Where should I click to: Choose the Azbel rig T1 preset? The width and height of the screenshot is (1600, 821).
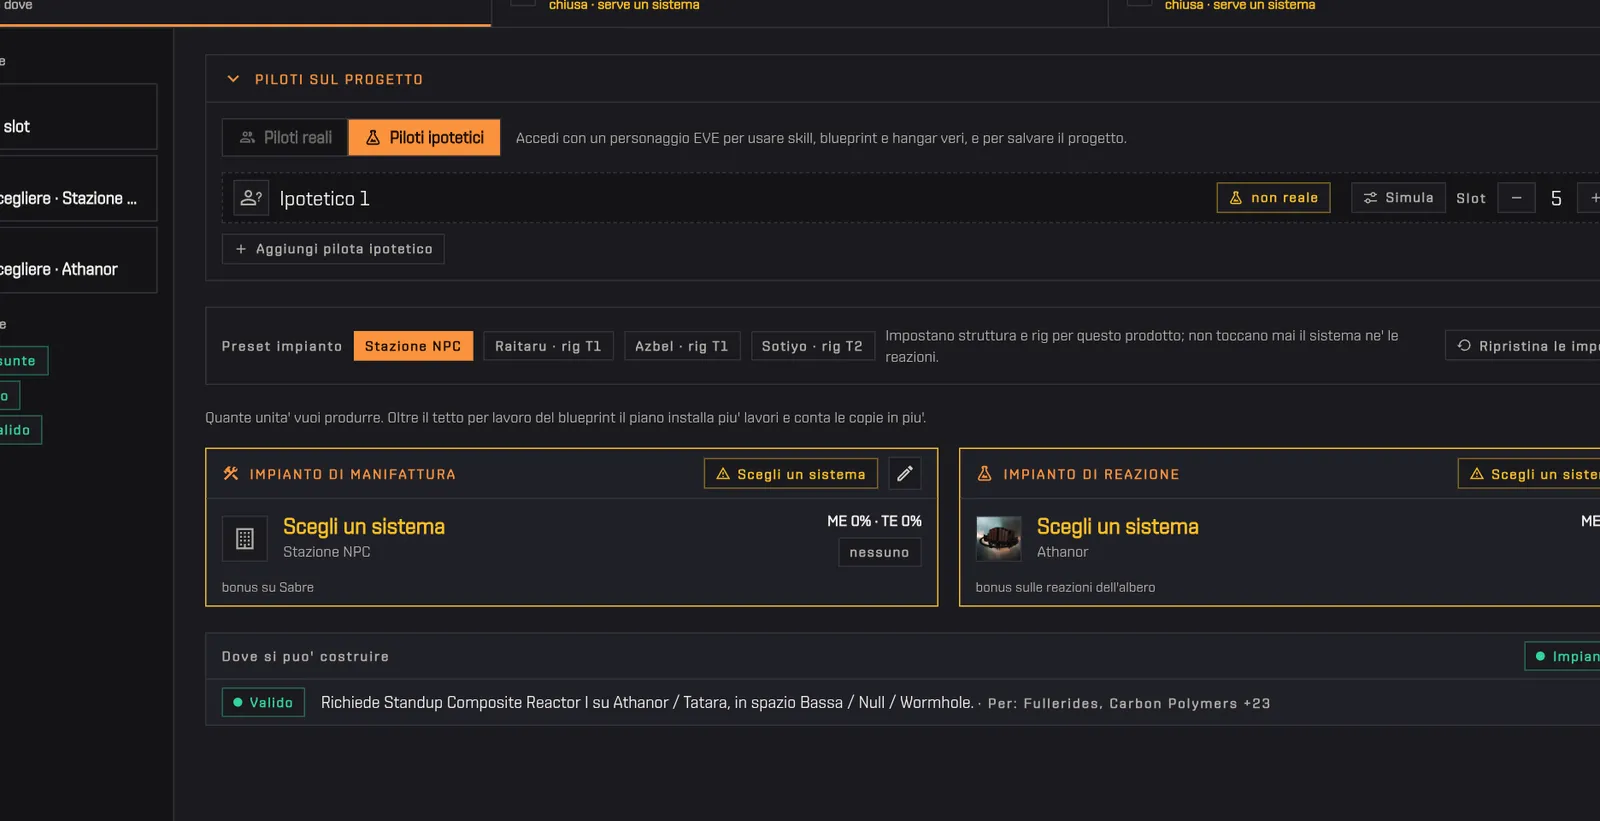pyautogui.click(x=682, y=346)
